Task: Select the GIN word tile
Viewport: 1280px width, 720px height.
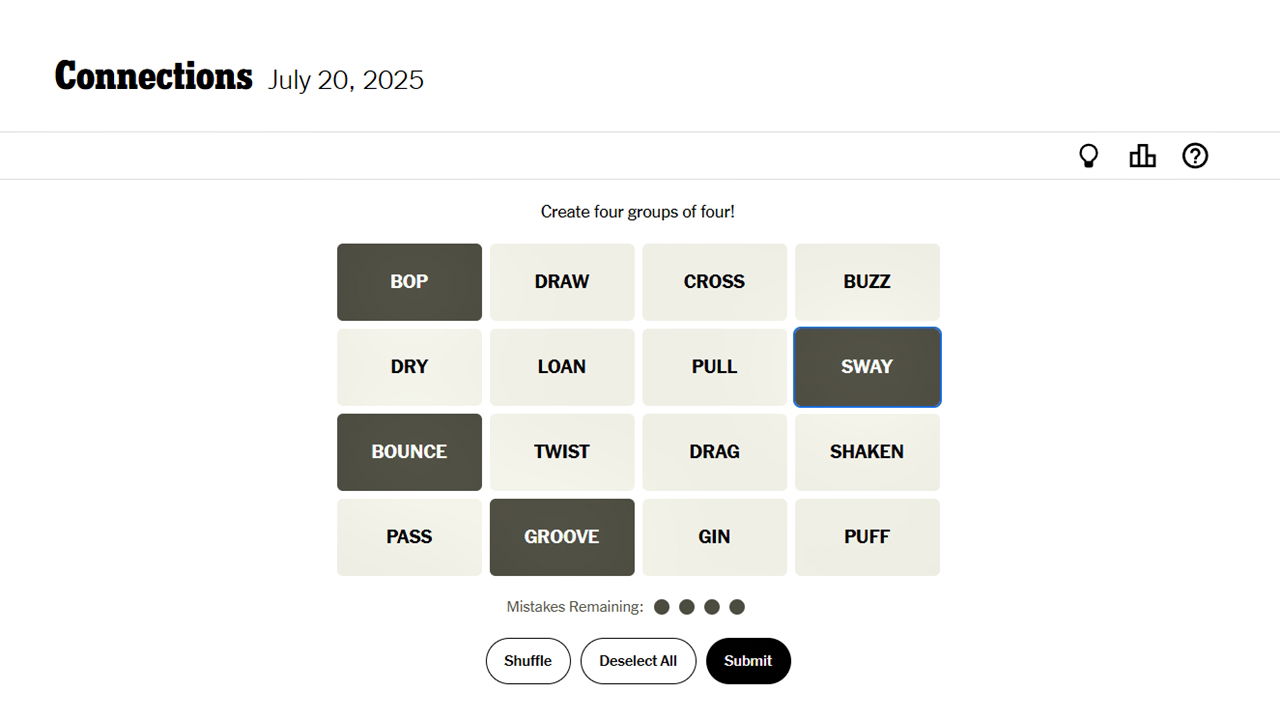Action: [x=714, y=537]
